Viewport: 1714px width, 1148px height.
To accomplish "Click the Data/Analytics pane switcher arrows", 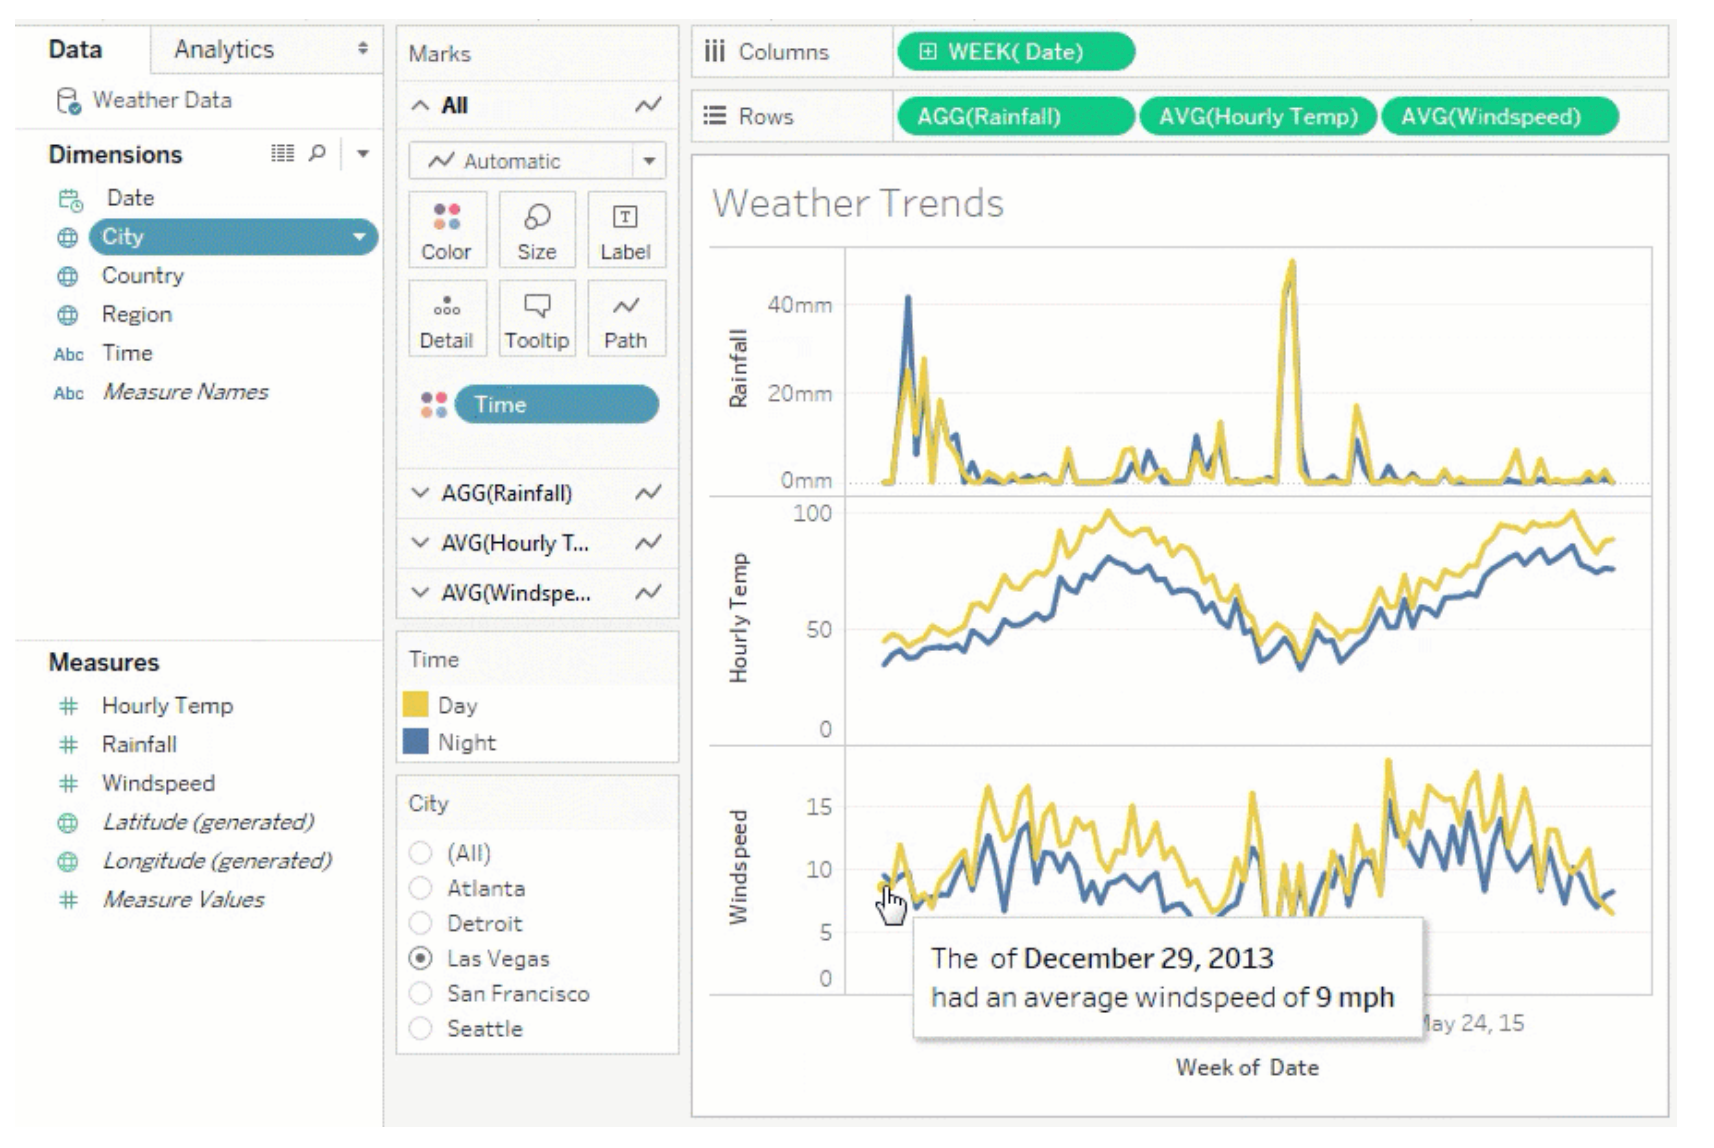I will coord(363,48).
